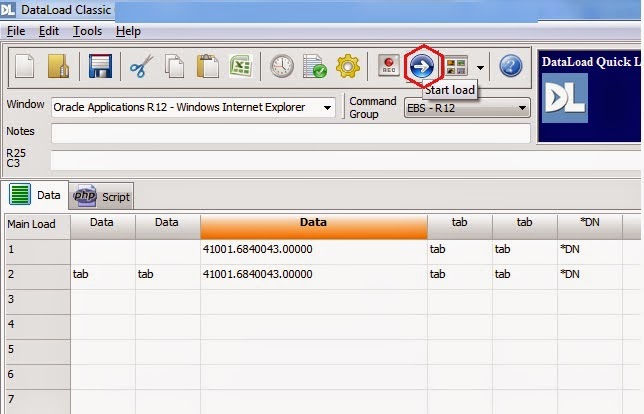The height and width of the screenshot is (414, 644).
Task: Create a new blank spreadsheet
Action: pos(25,66)
